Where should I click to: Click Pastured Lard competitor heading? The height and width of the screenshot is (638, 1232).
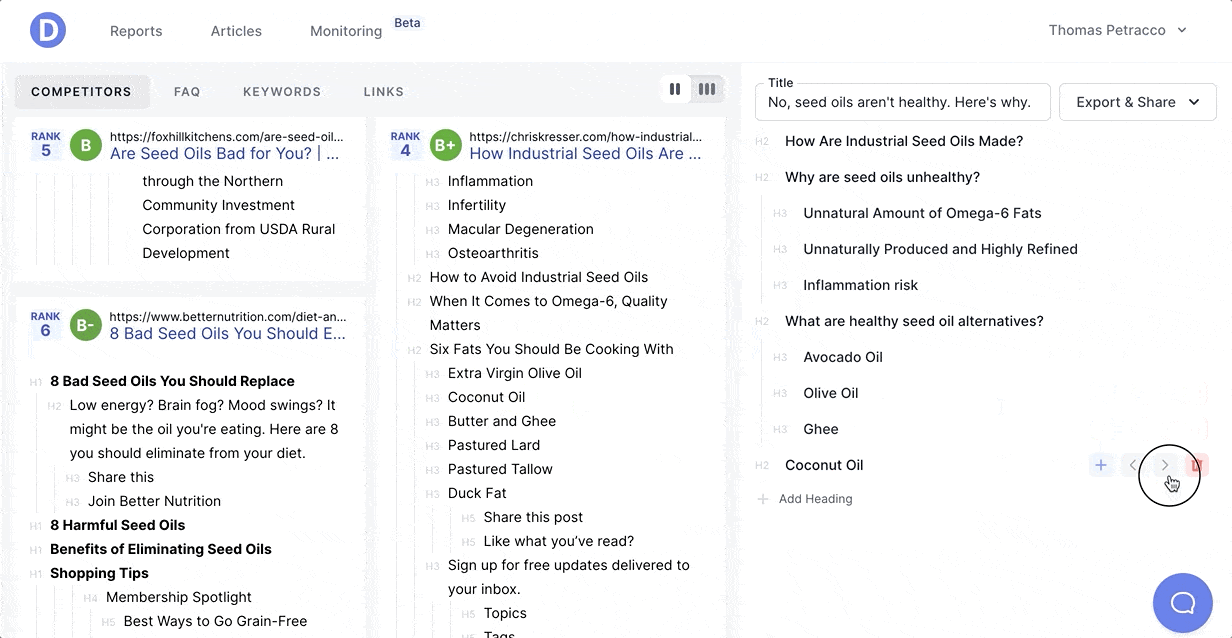(494, 445)
